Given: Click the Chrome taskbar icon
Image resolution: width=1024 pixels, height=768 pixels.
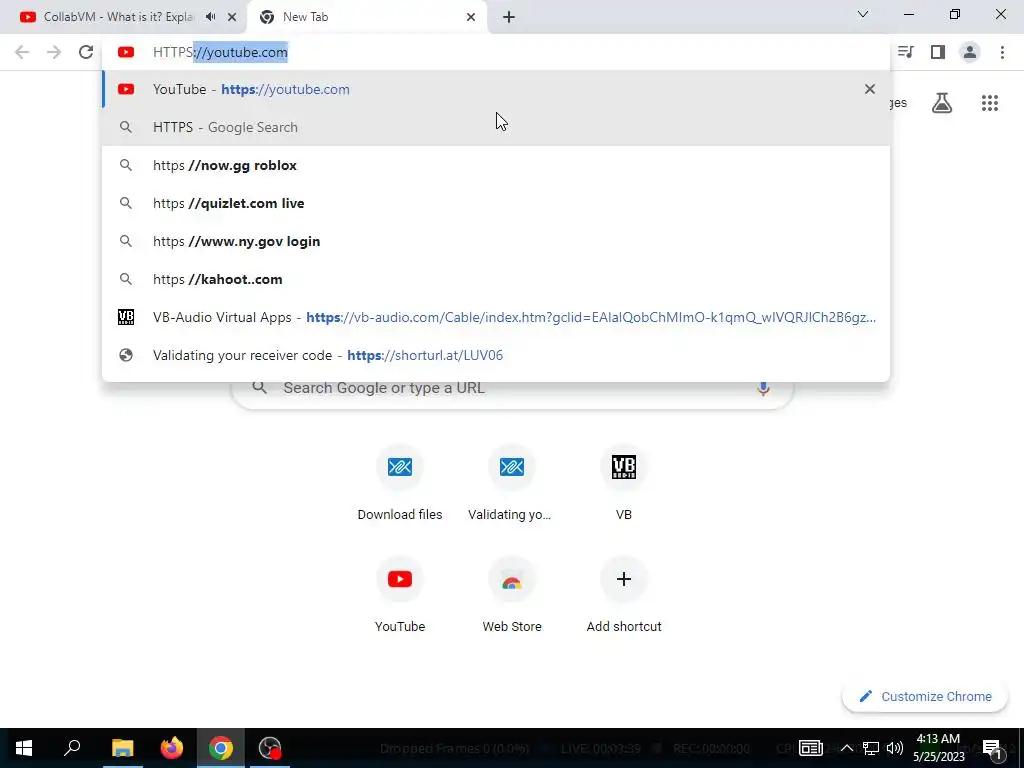Looking at the screenshot, I should click(x=221, y=748).
